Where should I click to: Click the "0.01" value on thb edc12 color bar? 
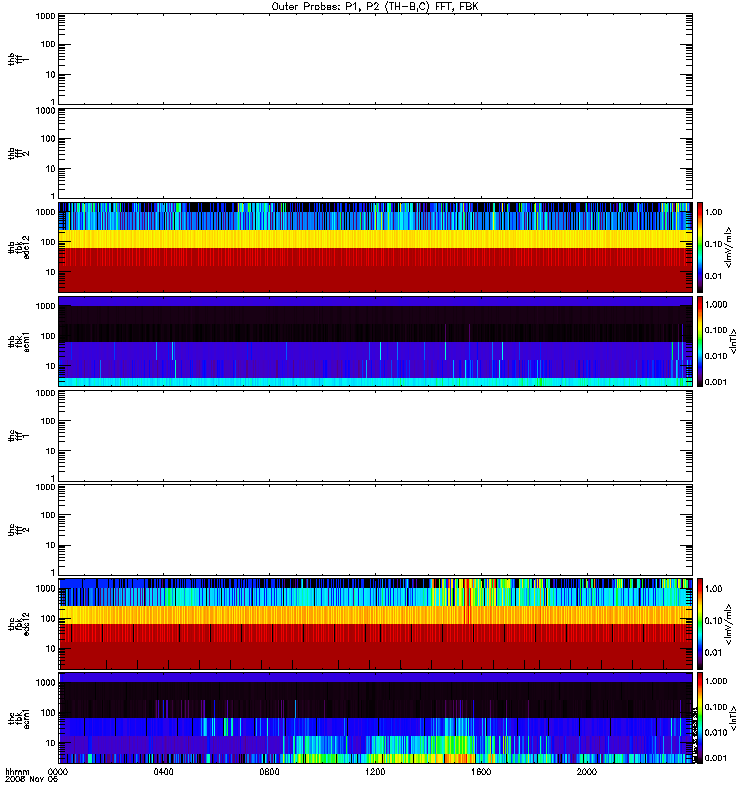pyautogui.click(x=713, y=276)
